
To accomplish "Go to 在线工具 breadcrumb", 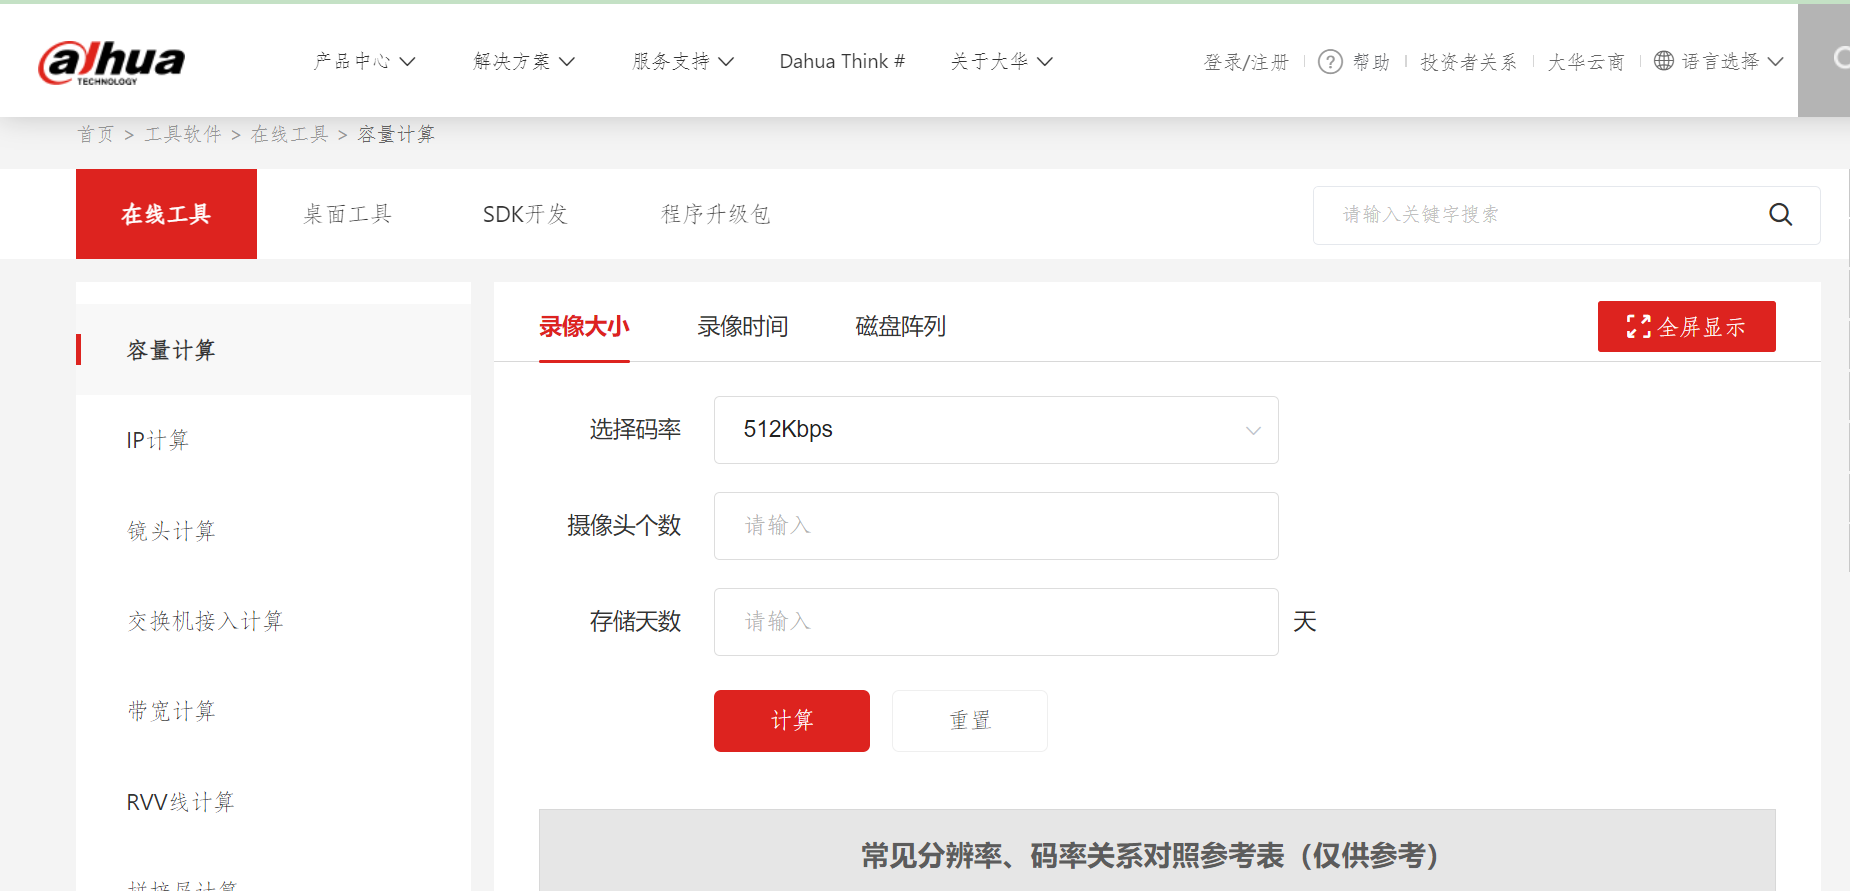I will (x=290, y=134).
